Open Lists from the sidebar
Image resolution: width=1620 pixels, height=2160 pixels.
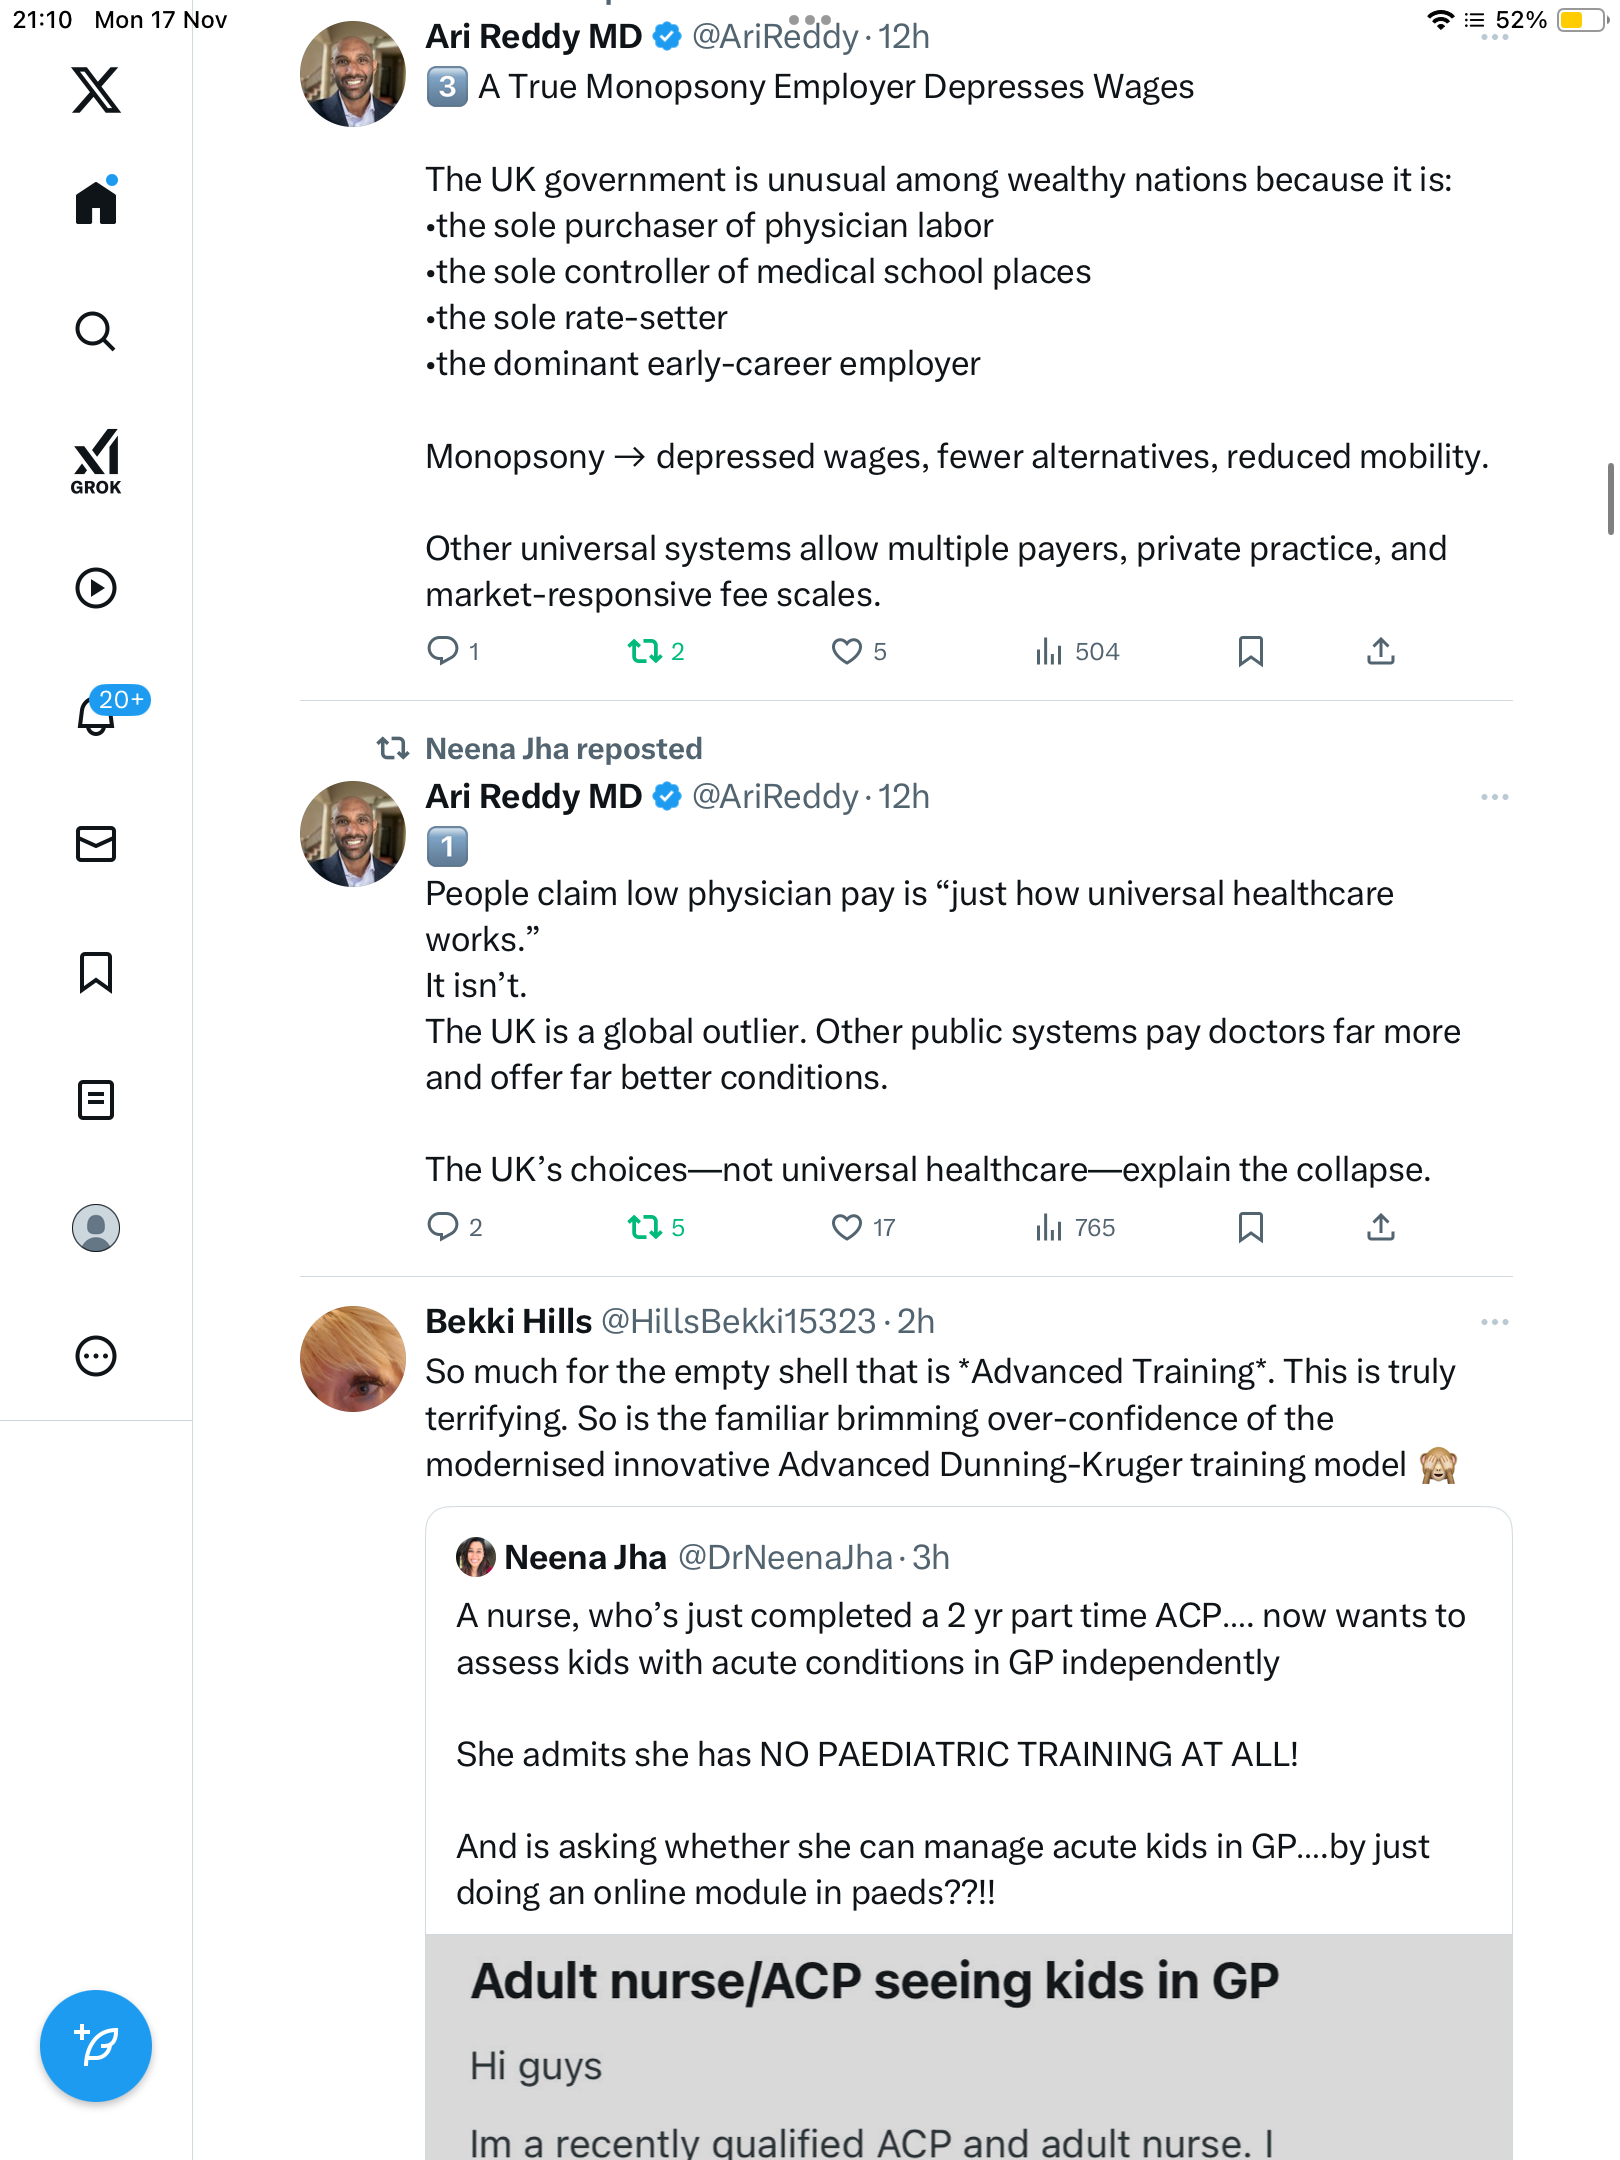click(96, 1100)
